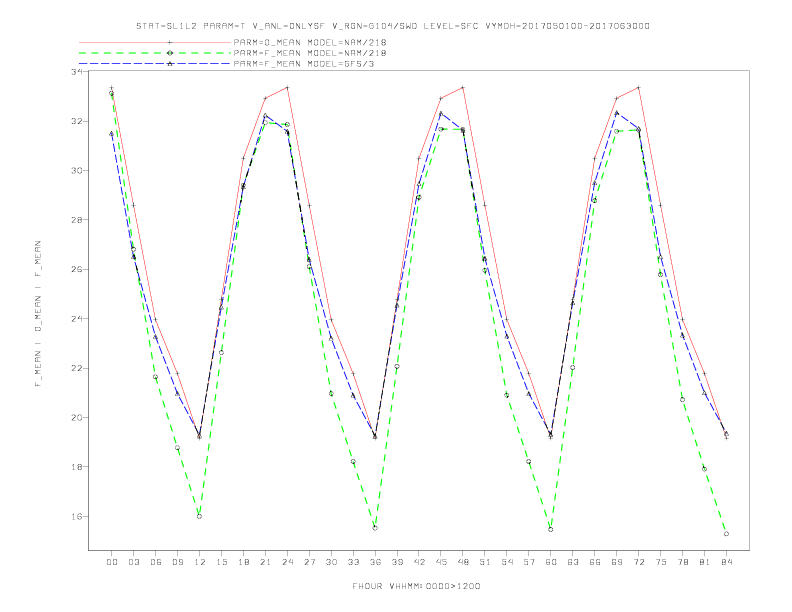Click y-axis tick label 32
792x612 pixels.
click(x=77, y=122)
